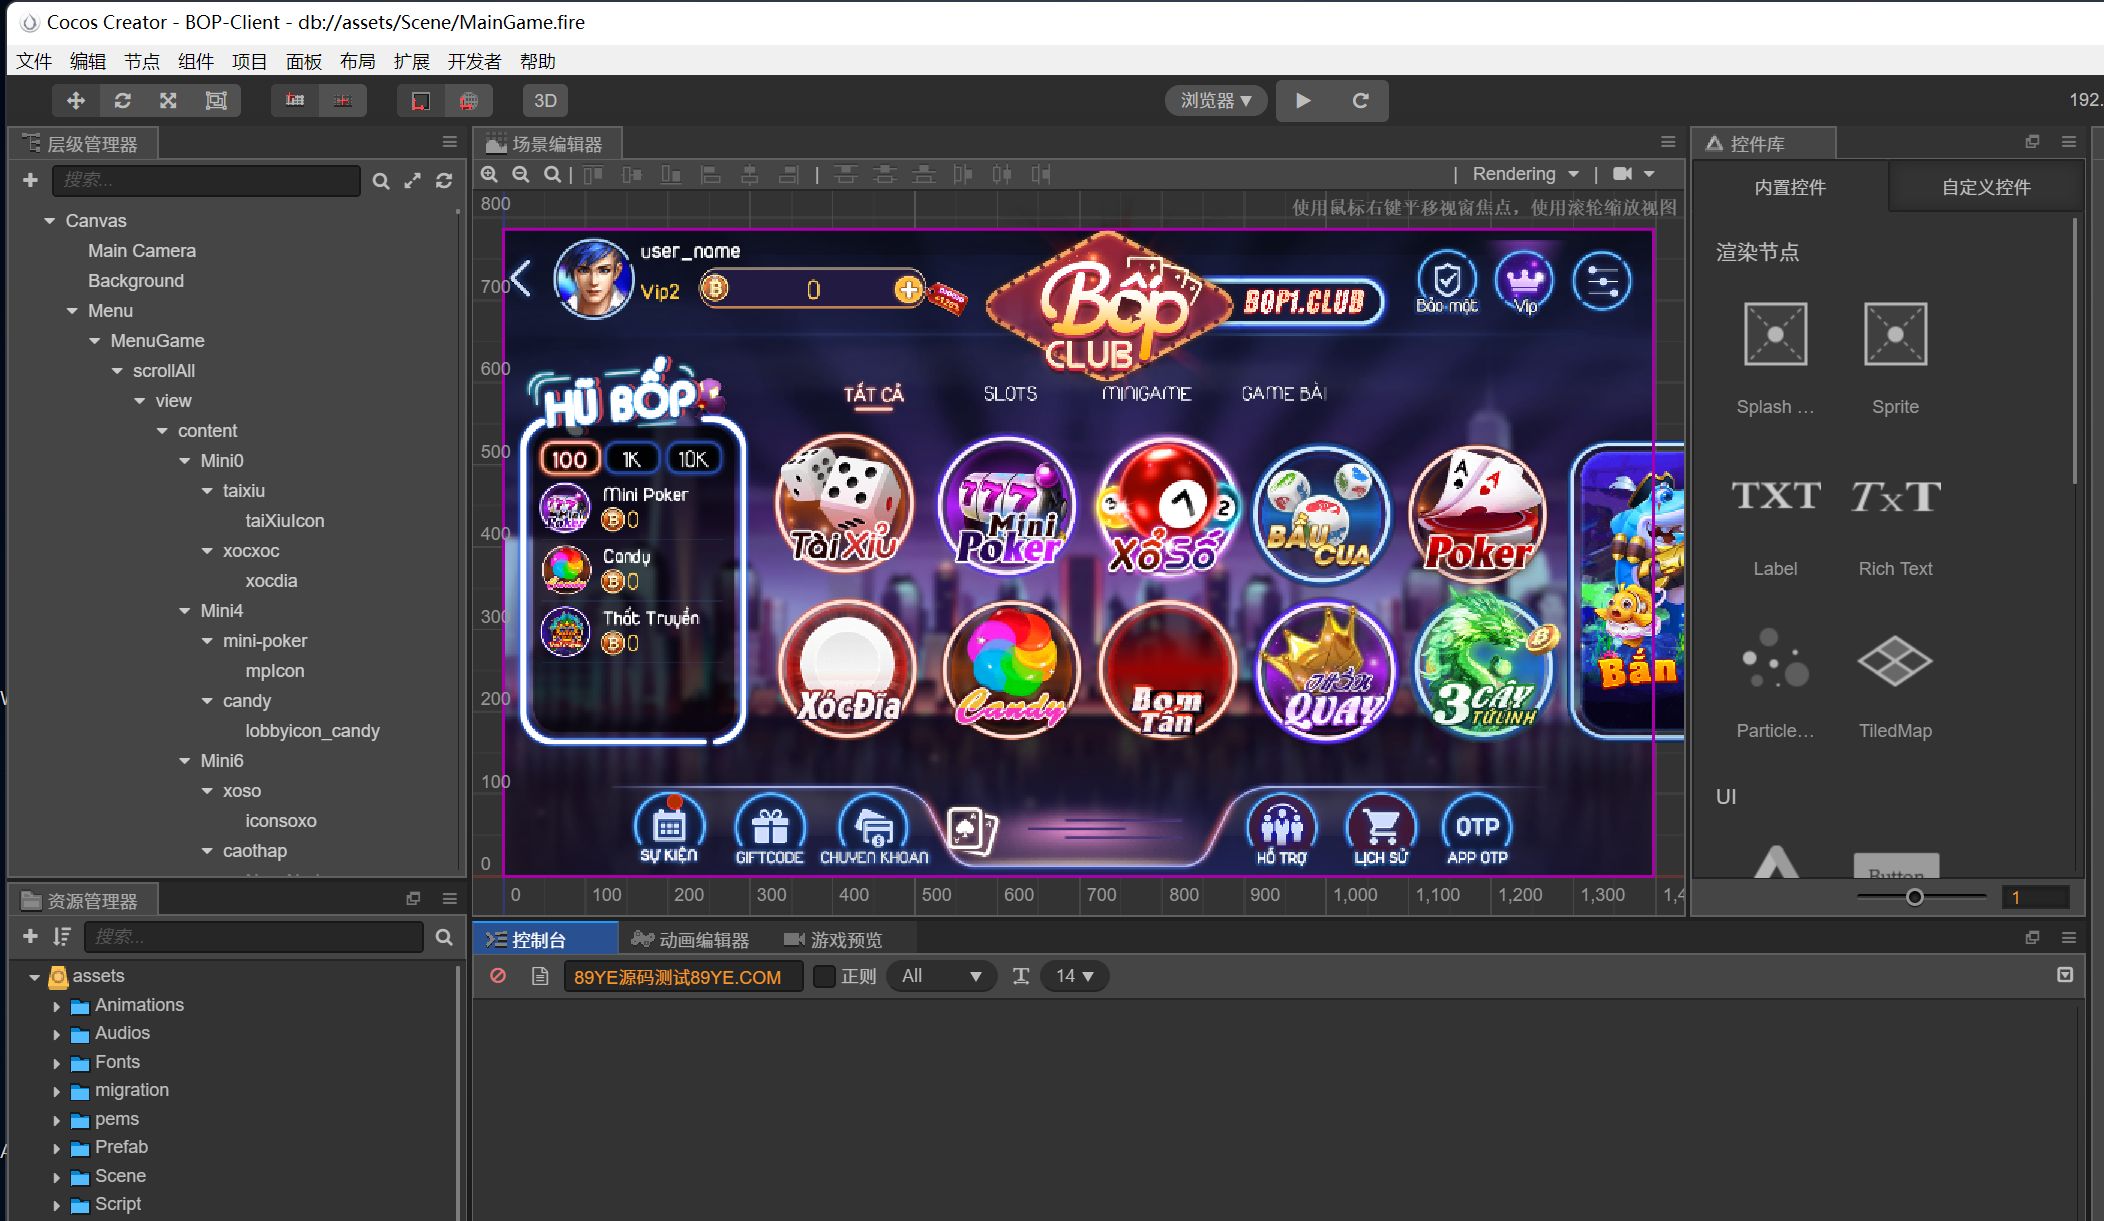2104x1221 pixels.
Task: Refresh the hierarchy tree
Action: (x=444, y=181)
